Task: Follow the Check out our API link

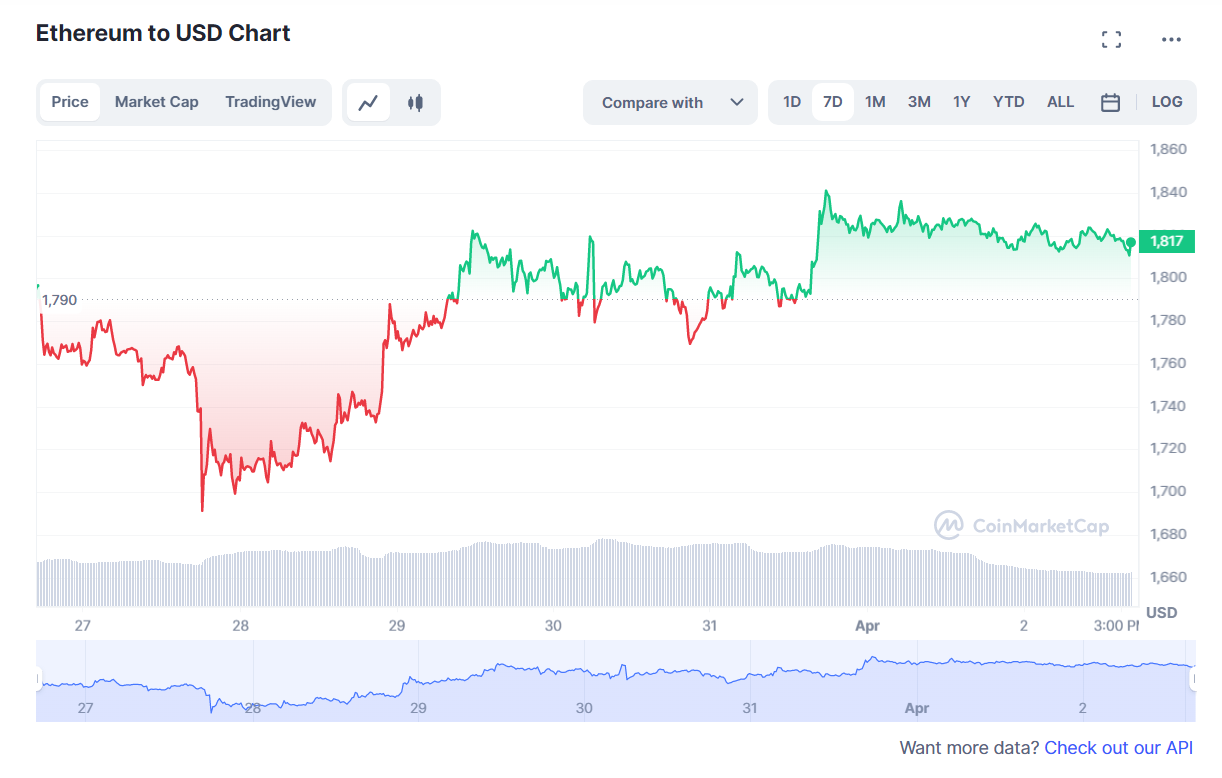Action: [1118, 748]
